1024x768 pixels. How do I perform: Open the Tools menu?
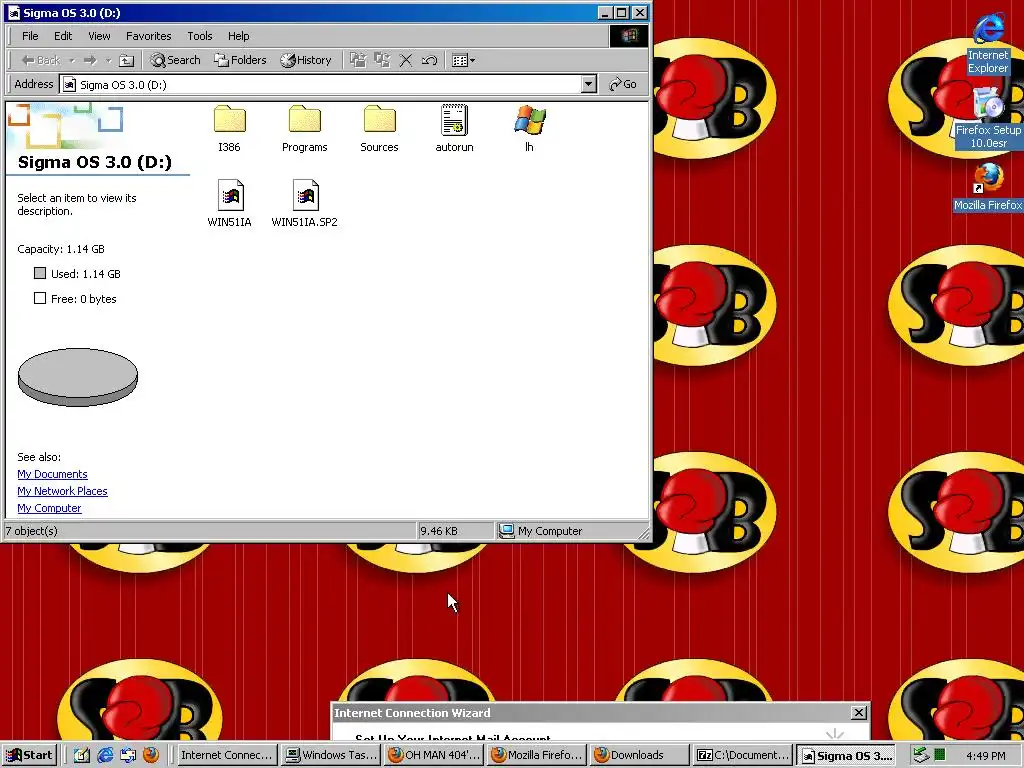point(199,36)
